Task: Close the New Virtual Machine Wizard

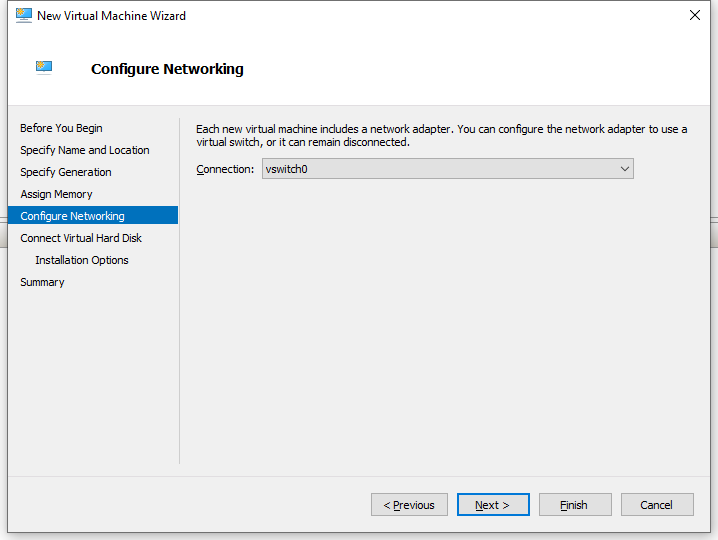Action: click(x=695, y=15)
